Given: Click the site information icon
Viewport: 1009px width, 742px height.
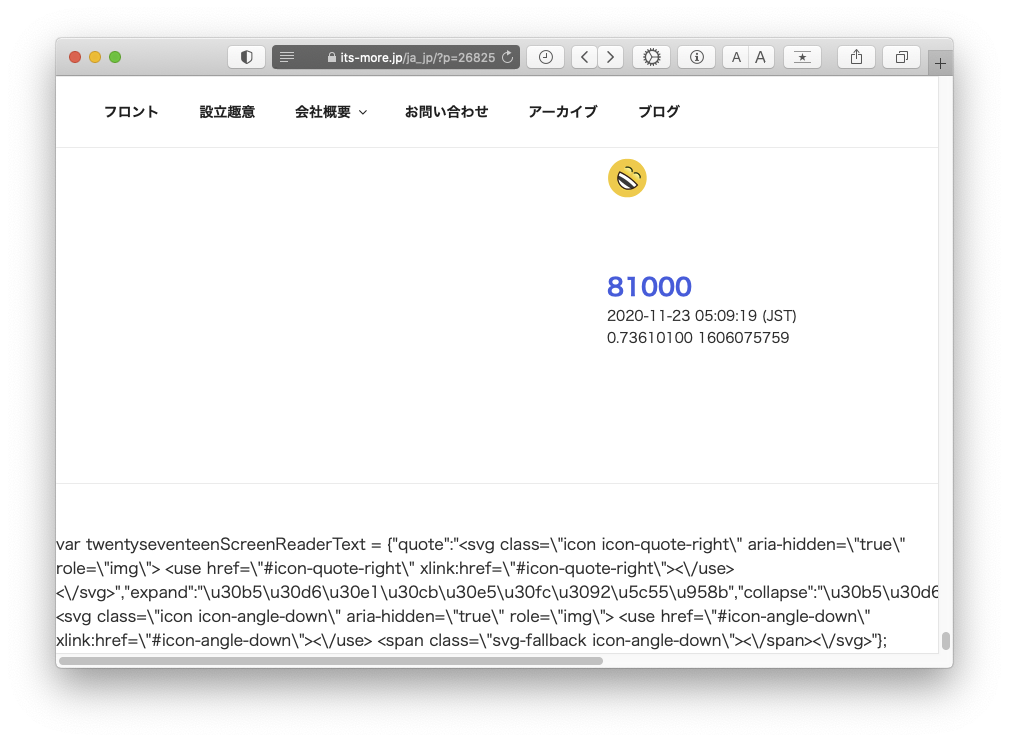Looking at the screenshot, I should tap(696, 57).
